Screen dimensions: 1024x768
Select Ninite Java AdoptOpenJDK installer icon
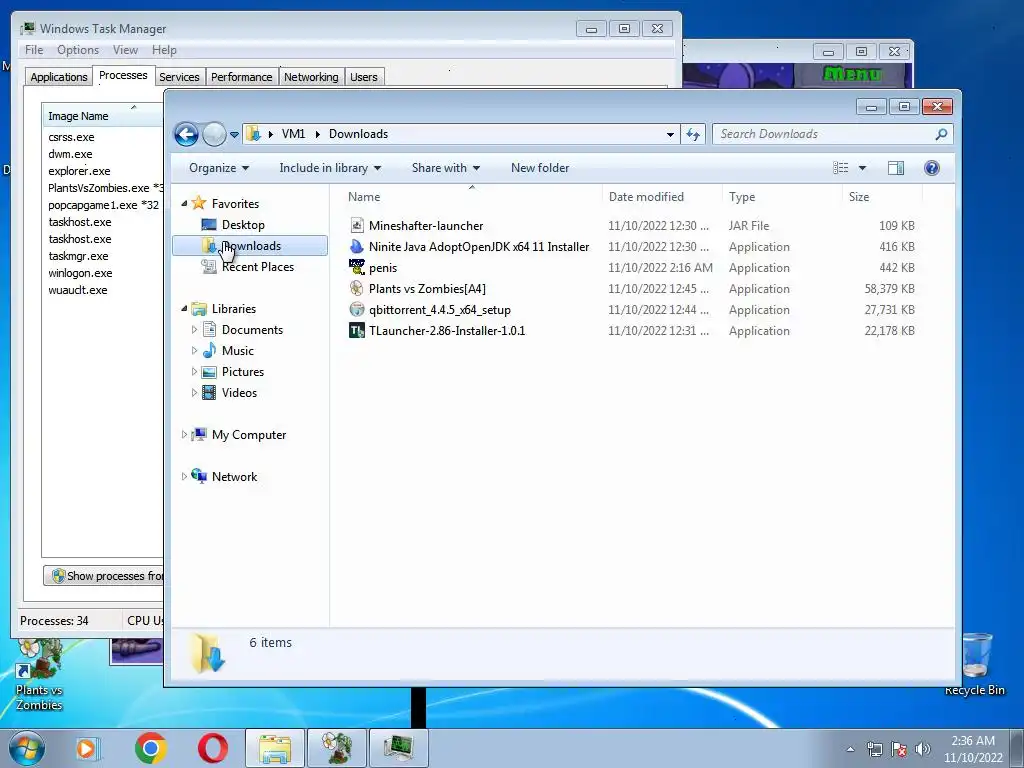pos(357,247)
